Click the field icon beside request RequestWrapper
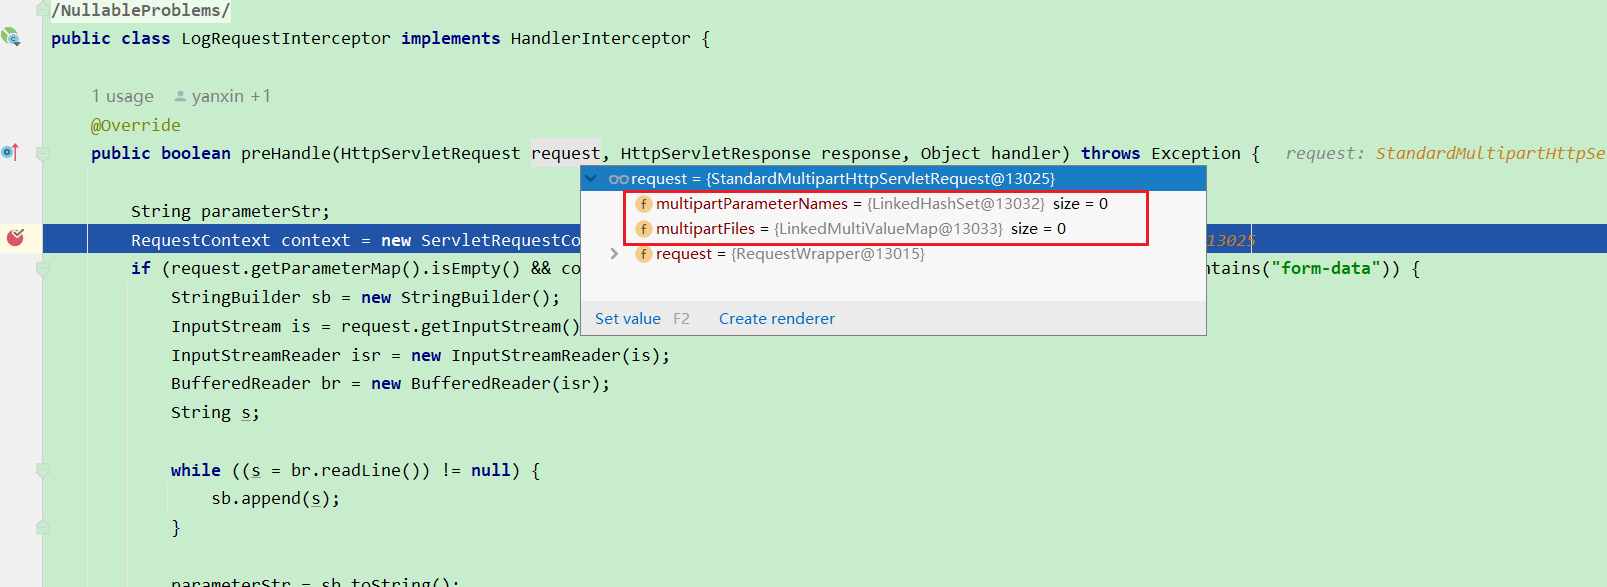 pos(644,254)
